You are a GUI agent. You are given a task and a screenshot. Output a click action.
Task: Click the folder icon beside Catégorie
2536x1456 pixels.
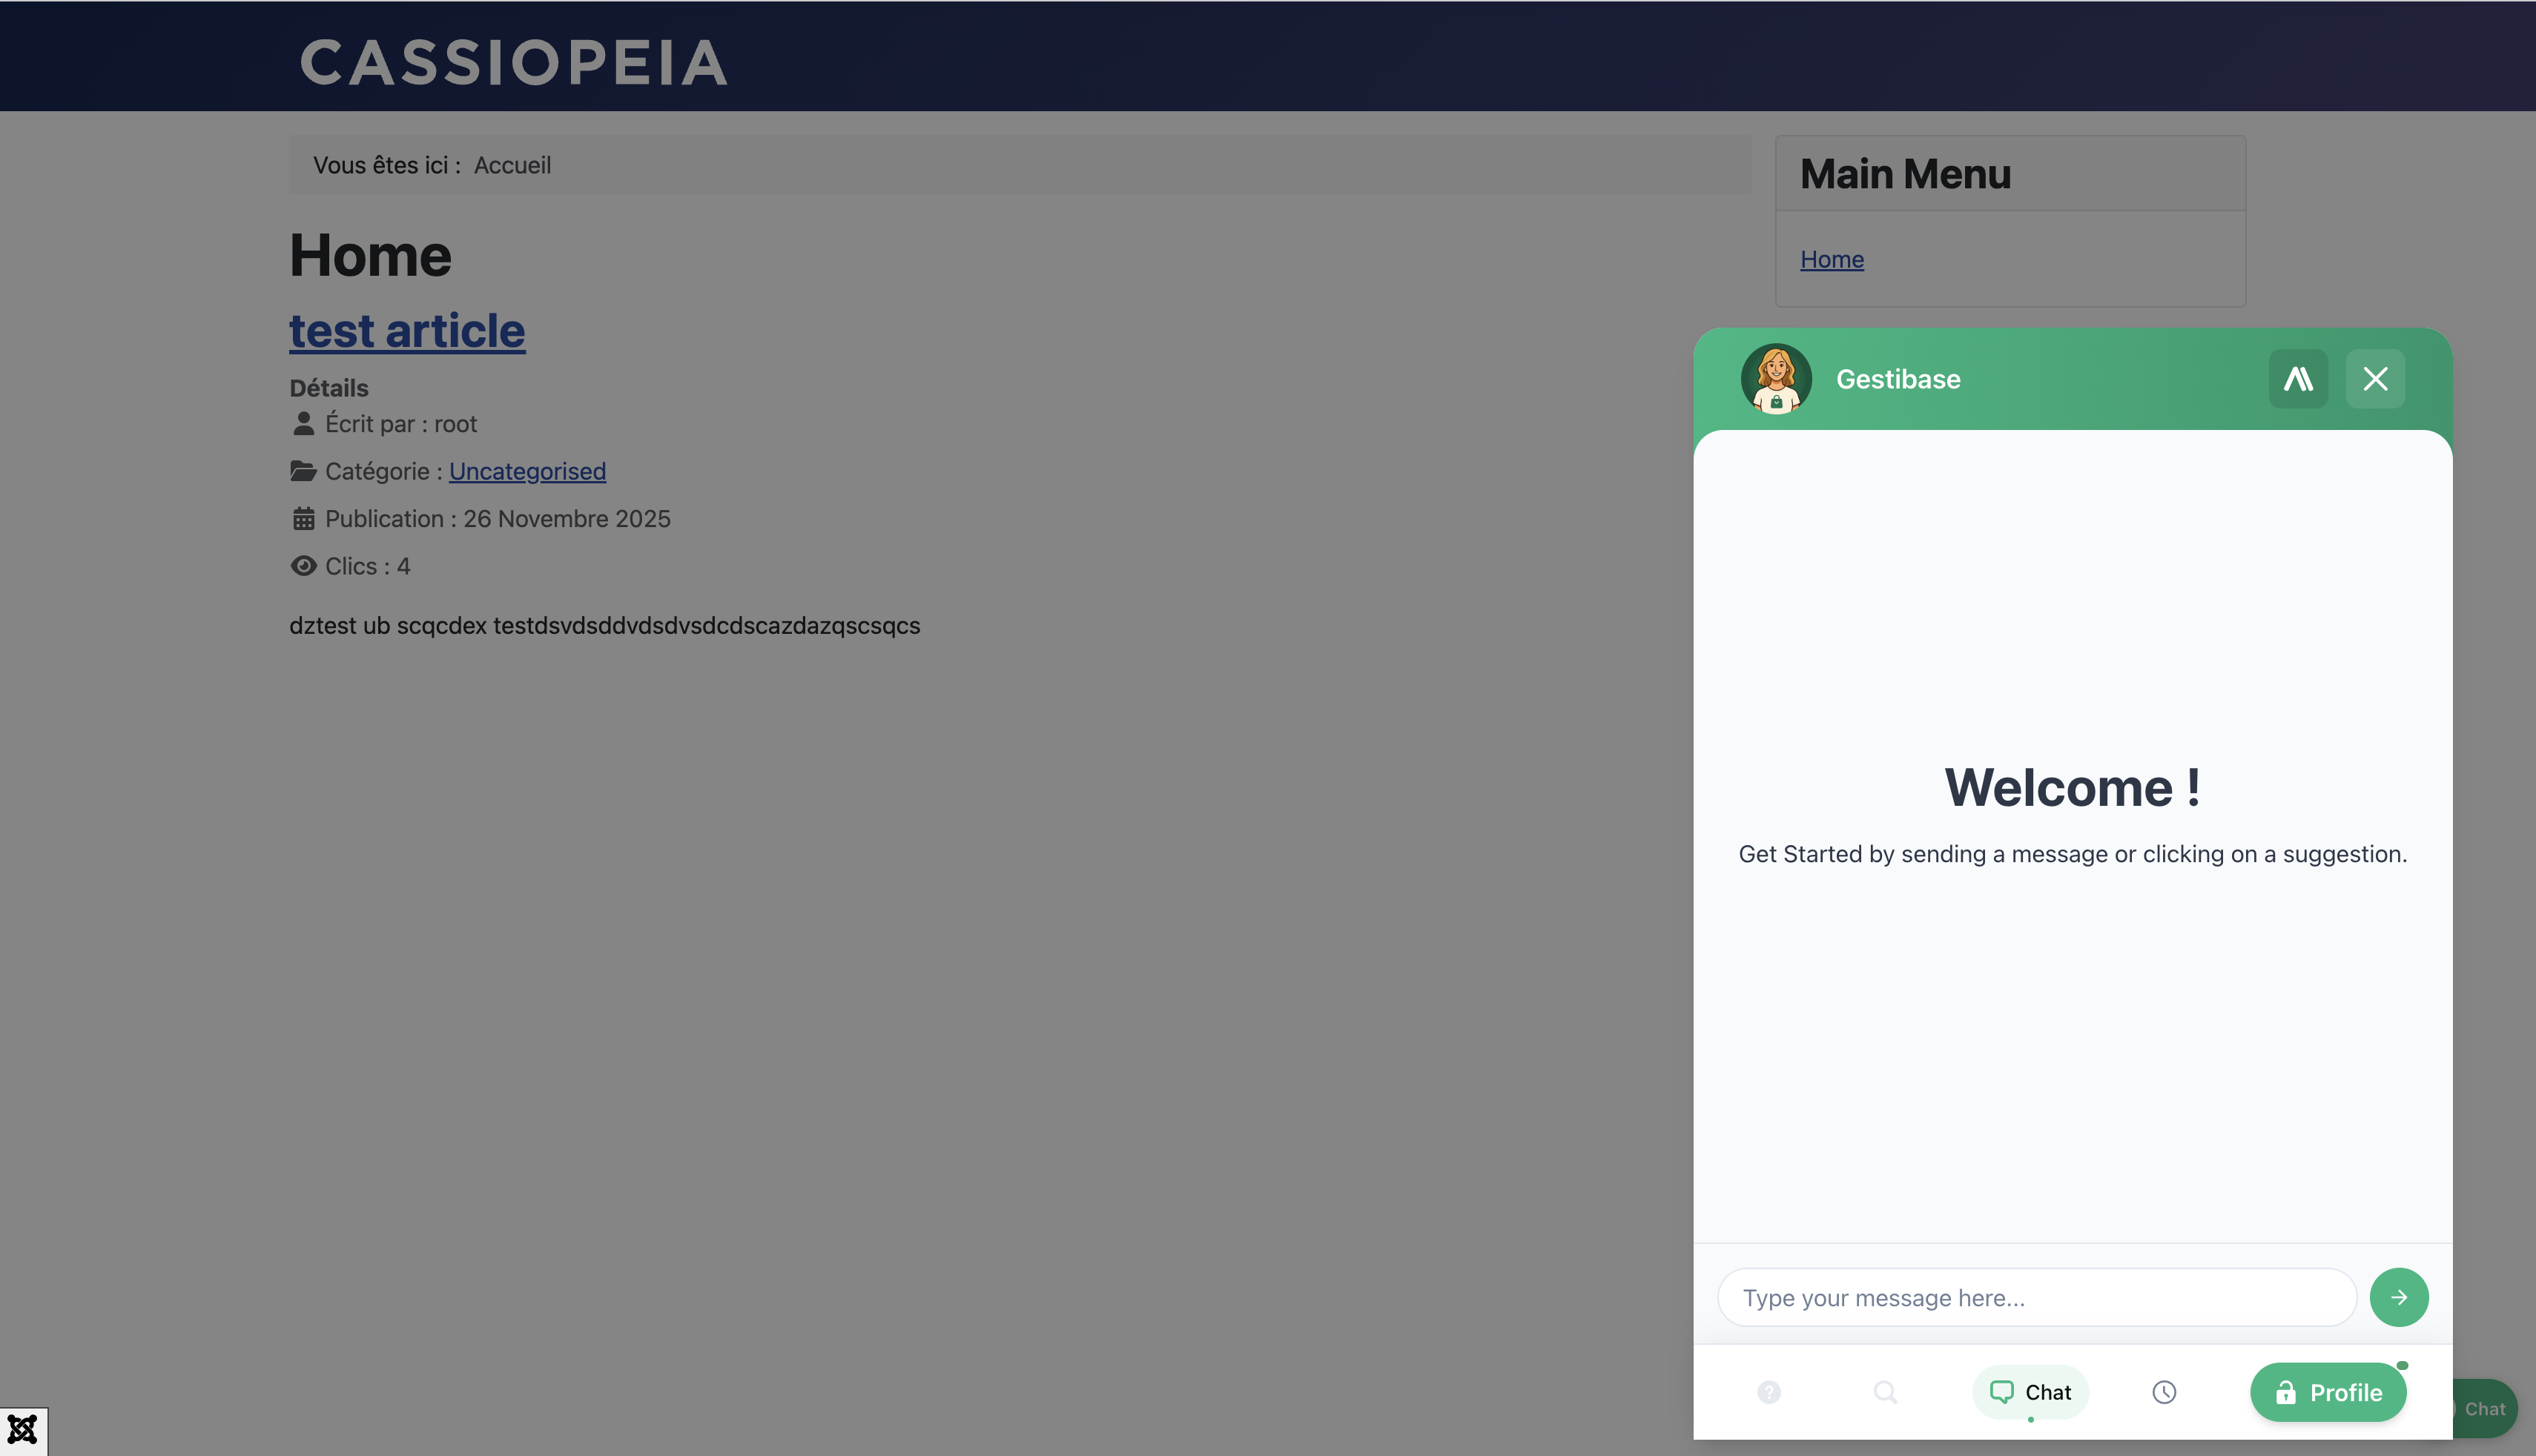click(303, 470)
